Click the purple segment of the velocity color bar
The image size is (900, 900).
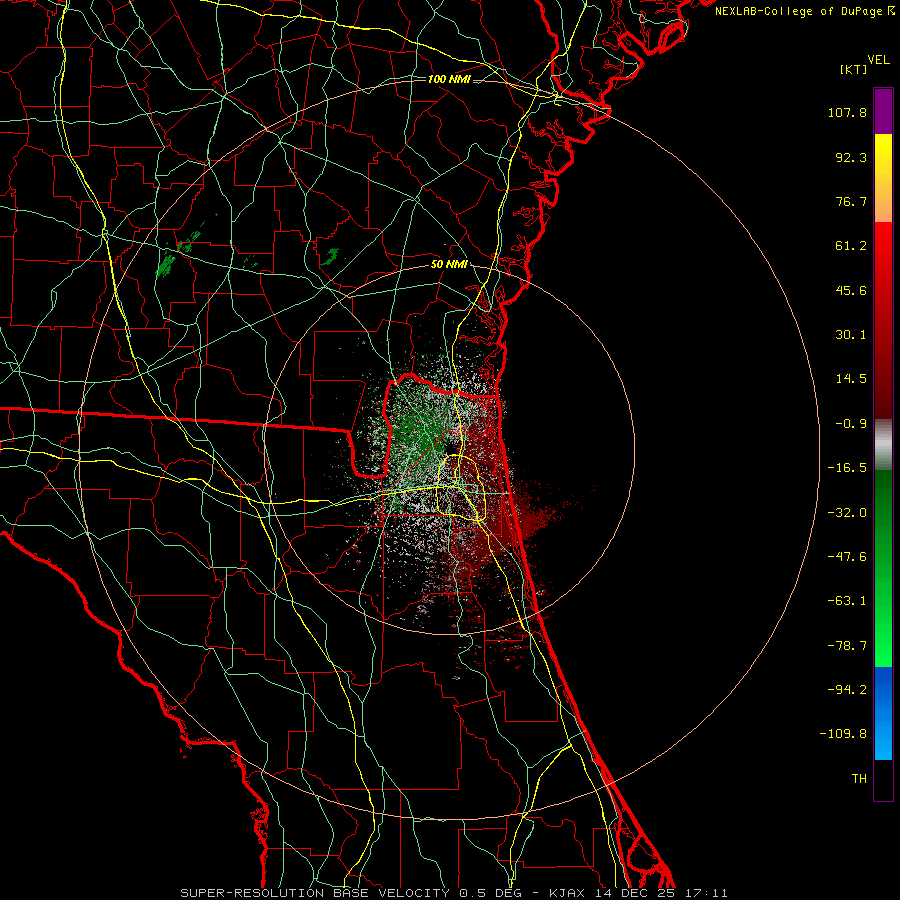883,111
